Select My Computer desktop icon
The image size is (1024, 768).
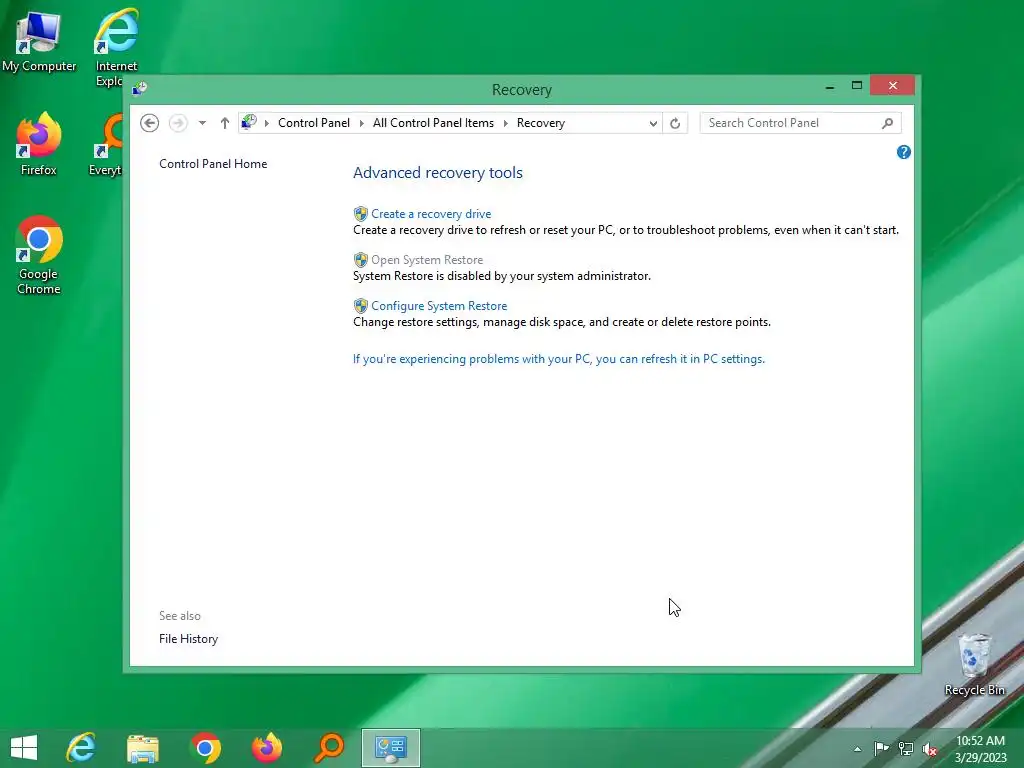click(39, 42)
